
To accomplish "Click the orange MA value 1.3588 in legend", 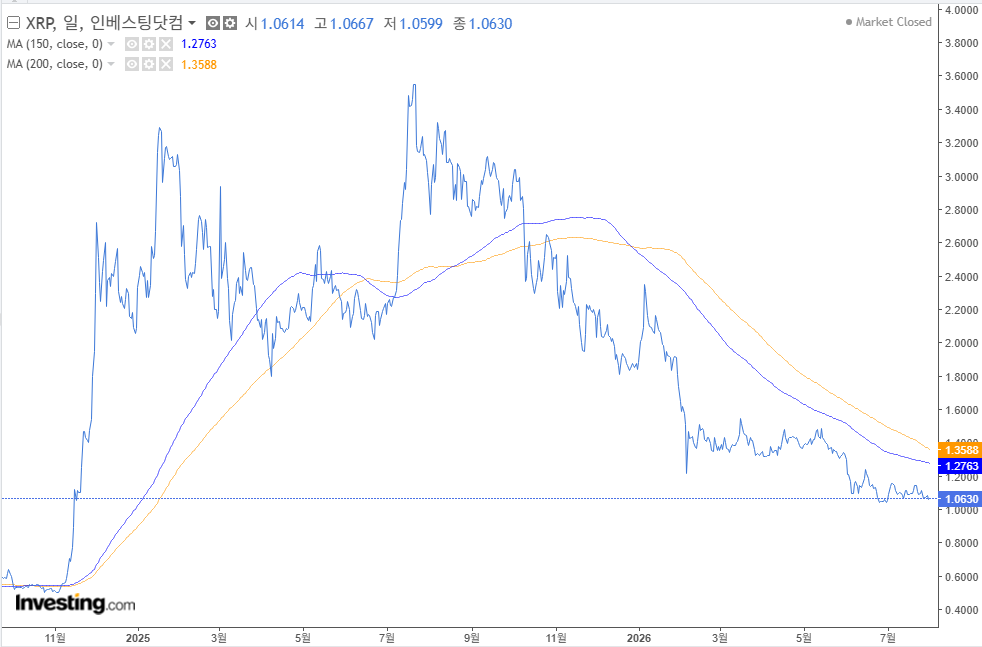I will 199,65.
